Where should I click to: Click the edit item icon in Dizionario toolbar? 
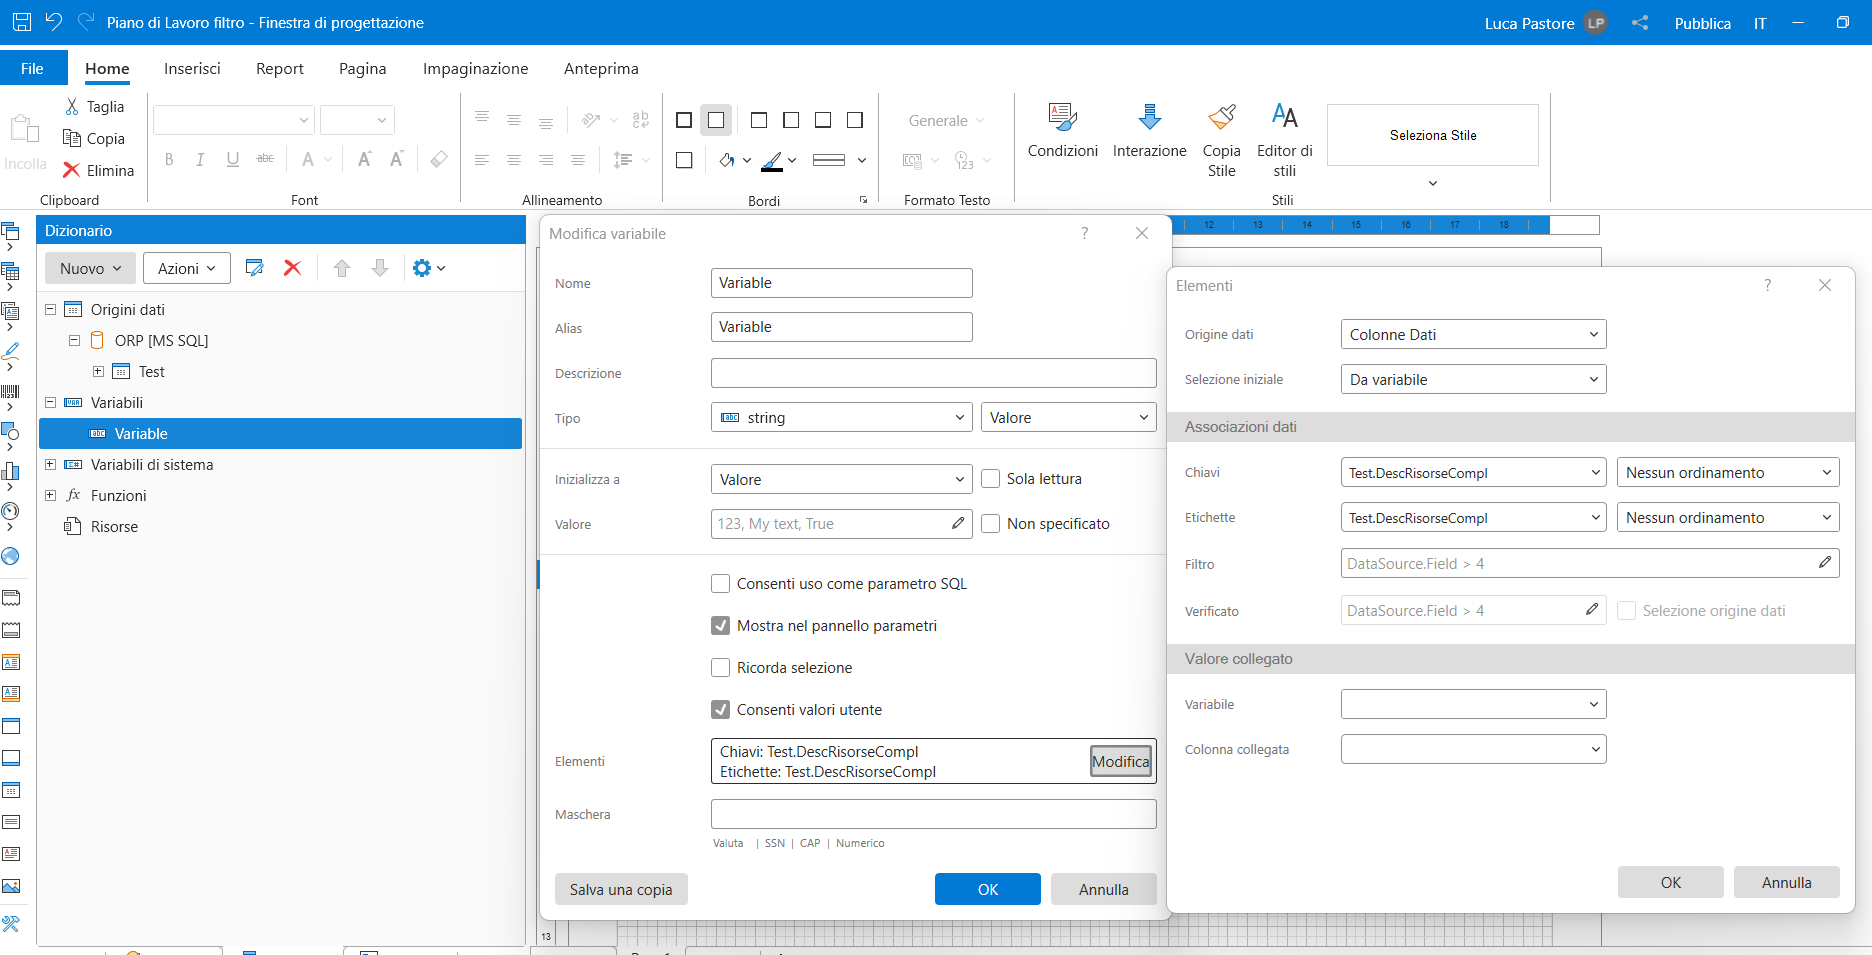click(x=254, y=268)
